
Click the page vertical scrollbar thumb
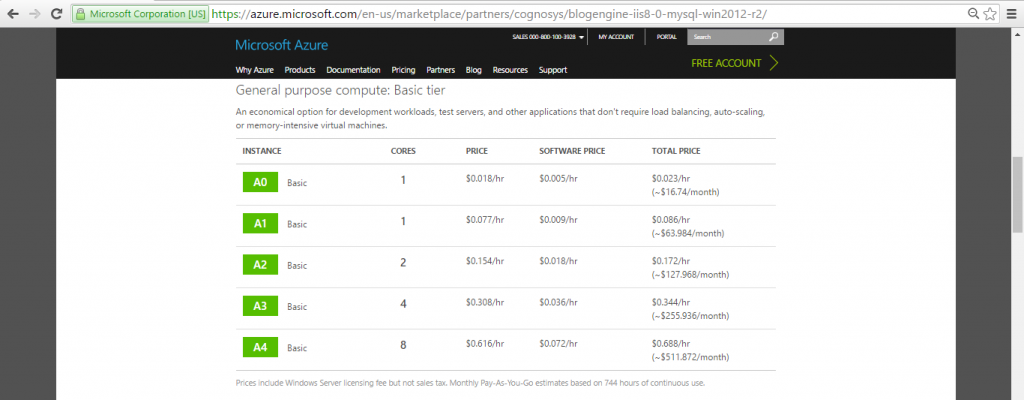[x=1017, y=195]
